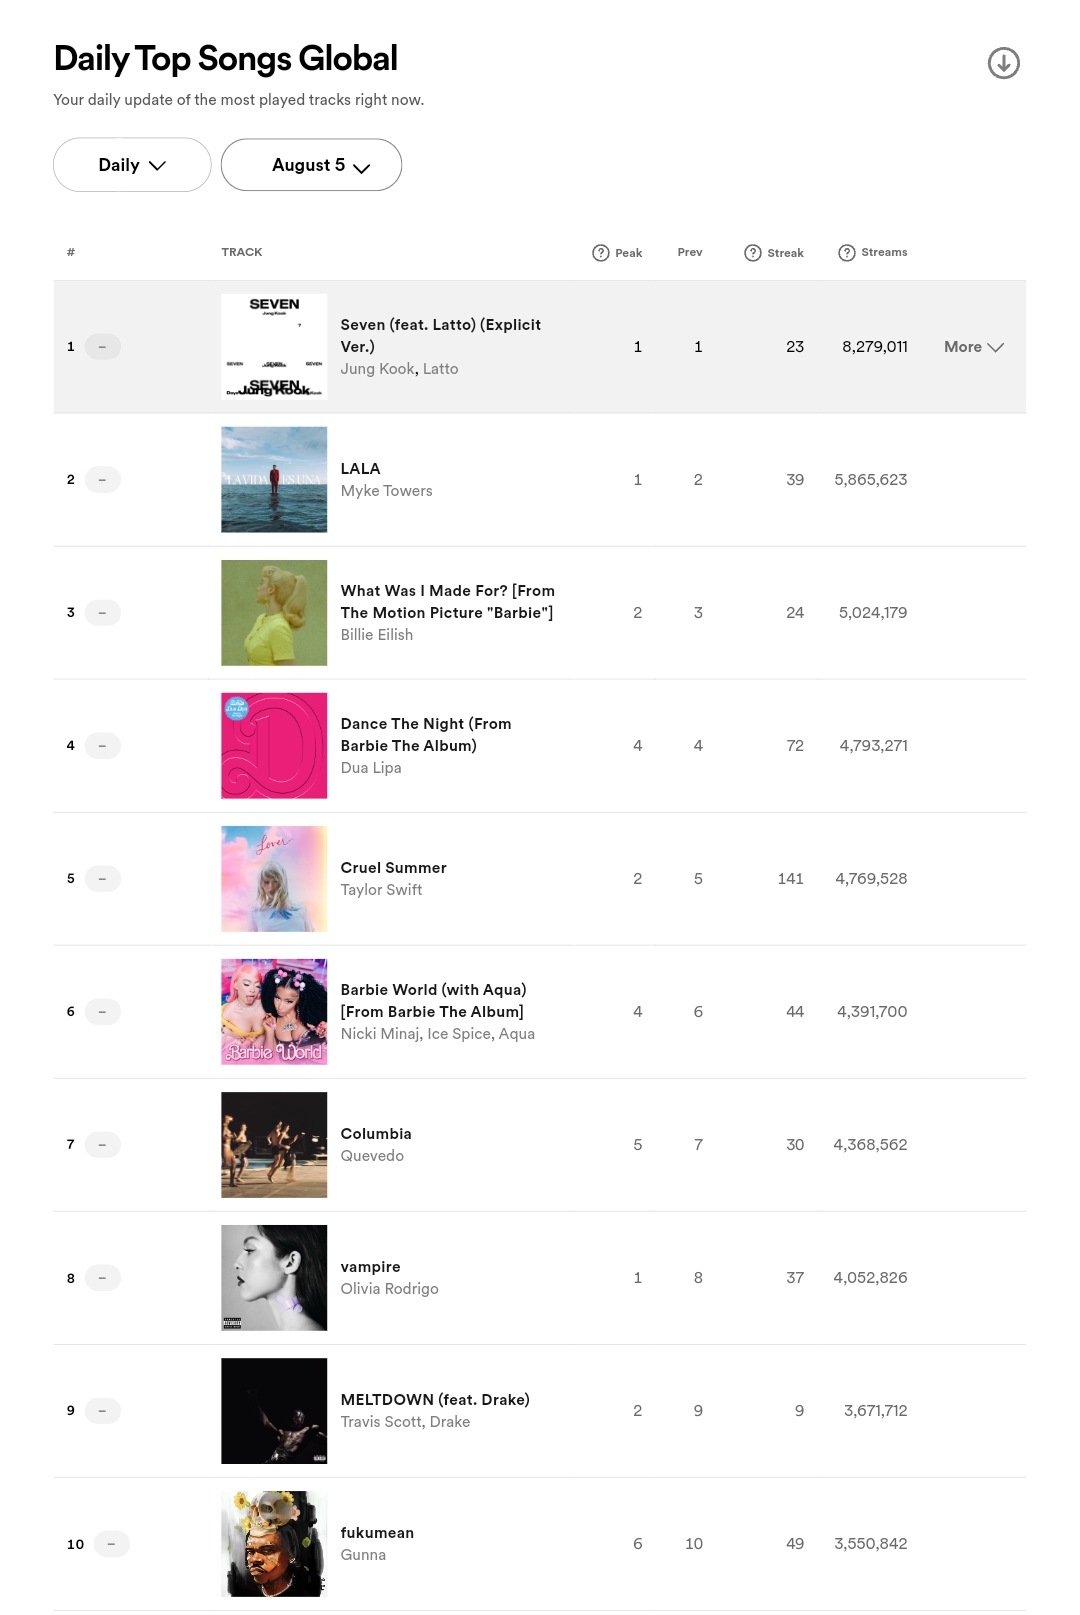Click position-change indicator next to vampire row
The height and width of the screenshot is (1615, 1080).
102,1278
